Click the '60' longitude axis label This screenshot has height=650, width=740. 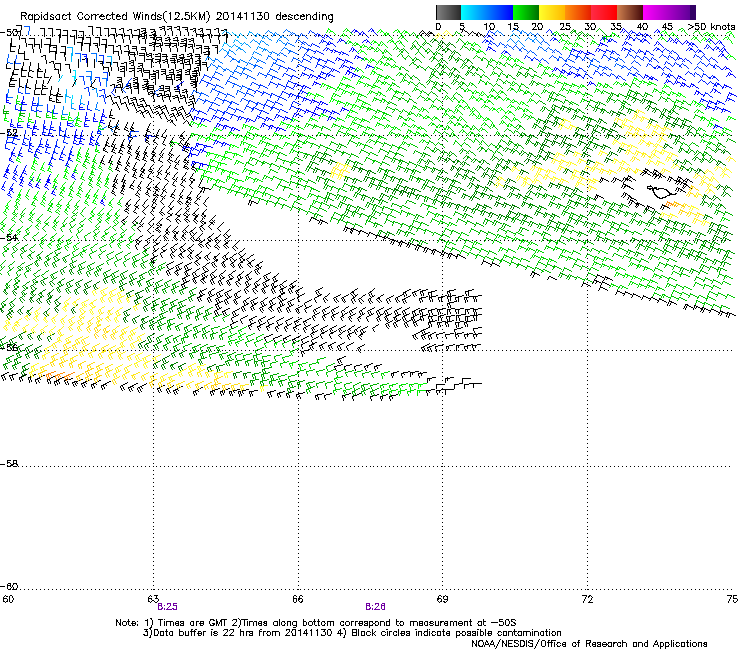(x=8, y=599)
